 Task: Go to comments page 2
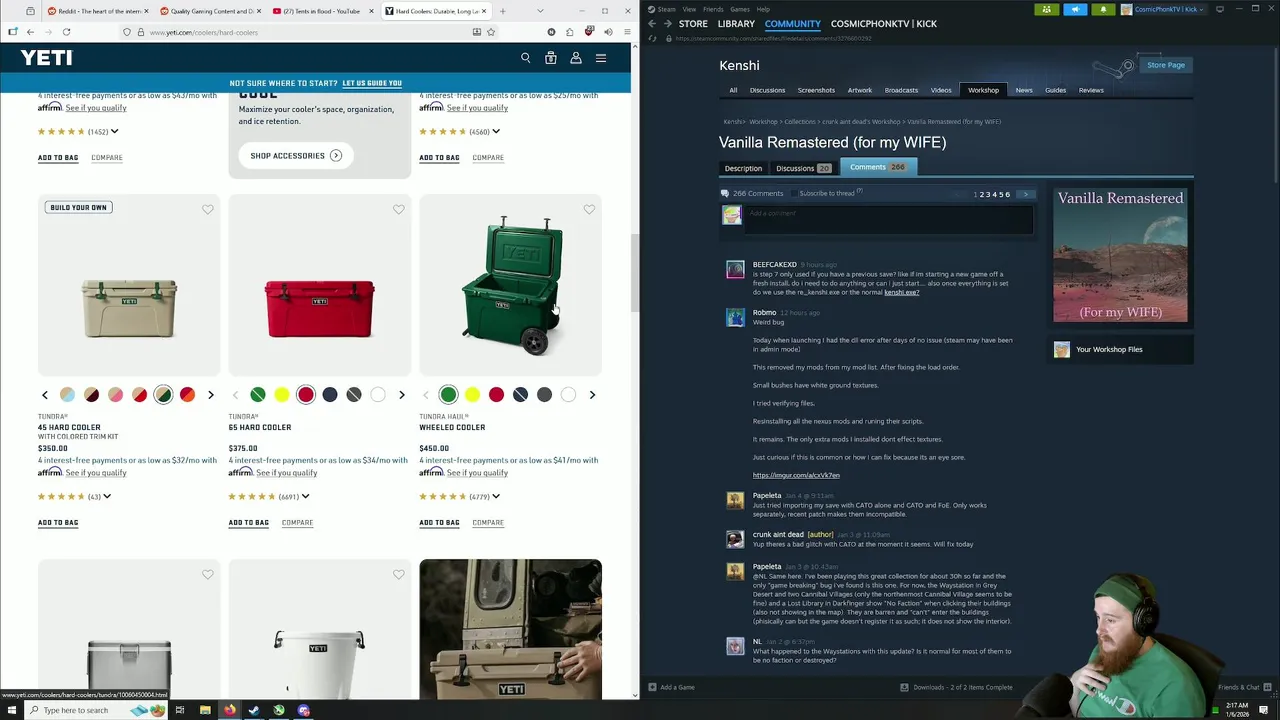[x=982, y=194]
